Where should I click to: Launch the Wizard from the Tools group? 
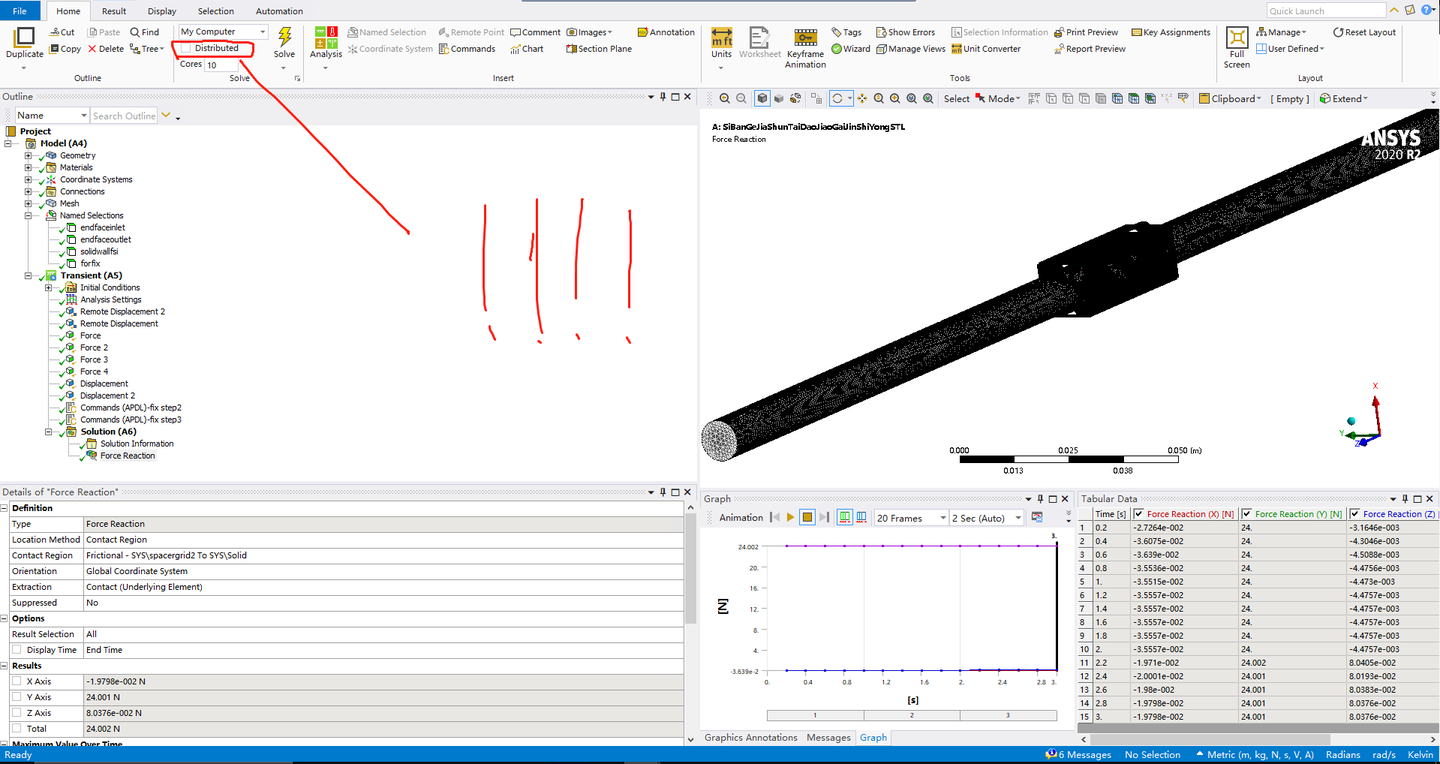point(852,48)
